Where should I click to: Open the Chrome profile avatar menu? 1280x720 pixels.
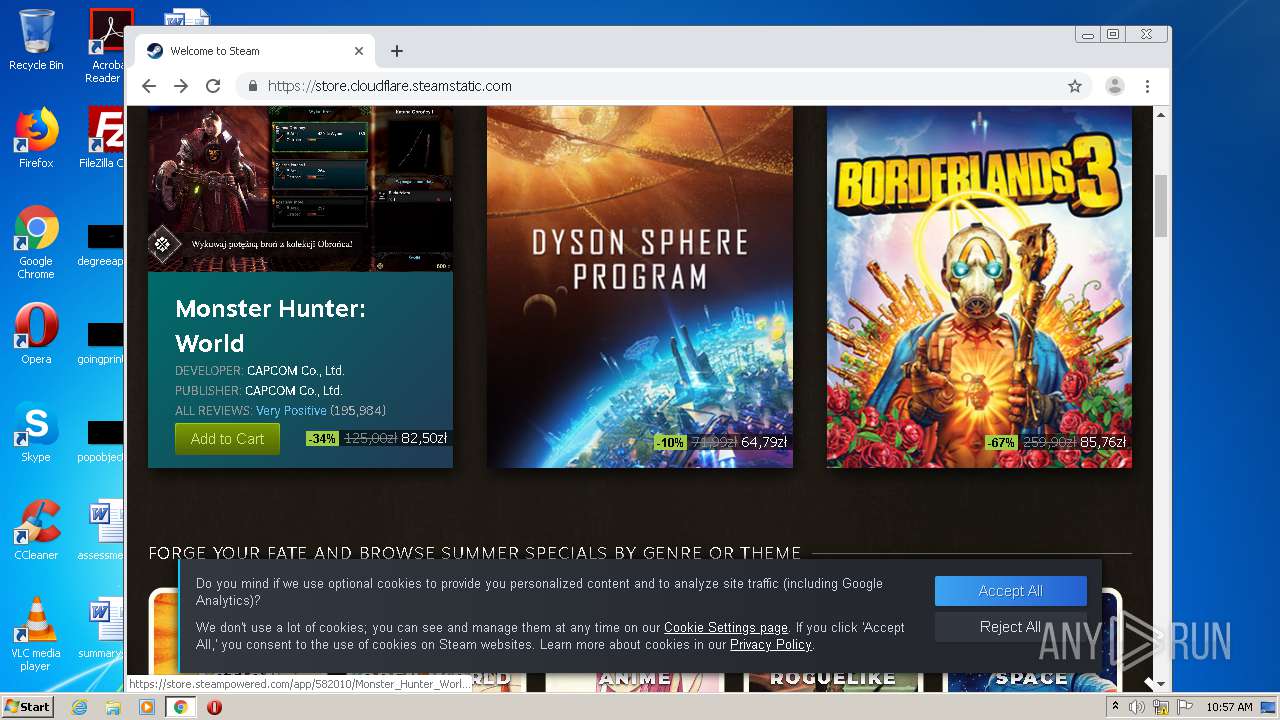click(x=1114, y=86)
